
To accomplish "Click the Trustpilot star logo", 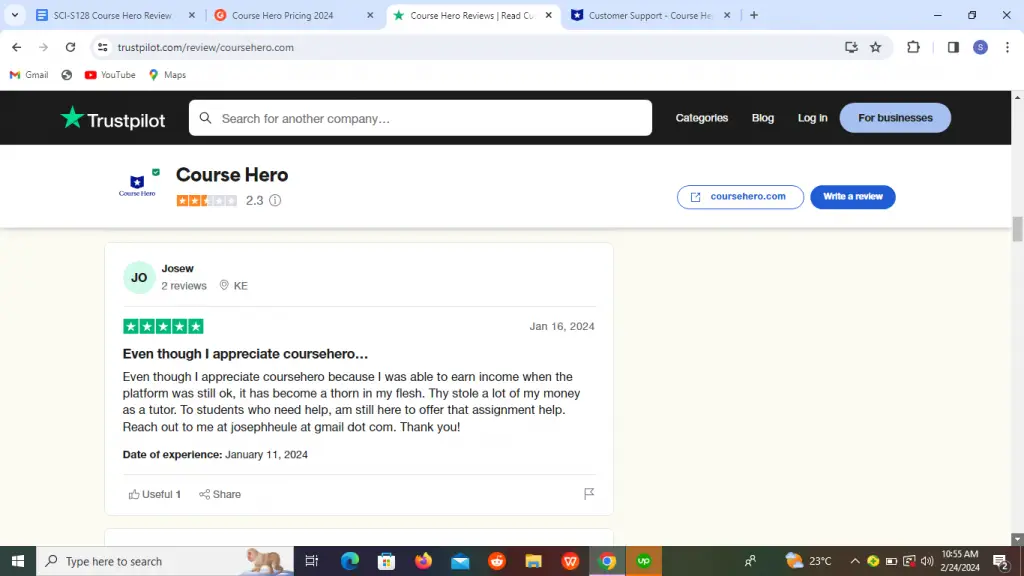I will pos(72,118).
